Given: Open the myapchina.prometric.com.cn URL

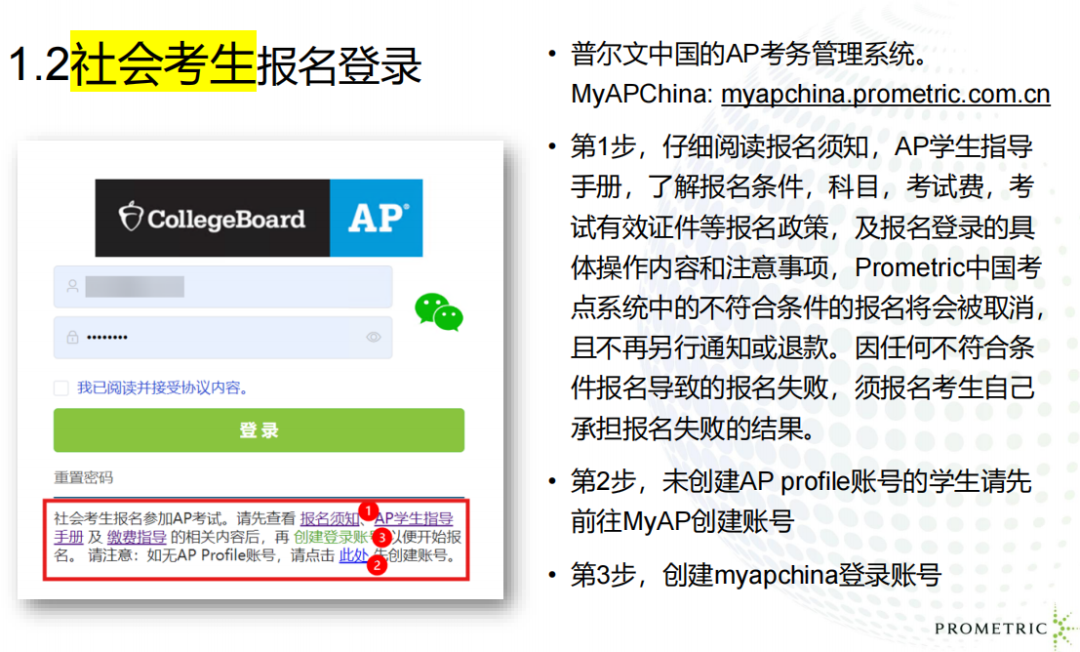Looking at the screenshot, I should 885,94.
